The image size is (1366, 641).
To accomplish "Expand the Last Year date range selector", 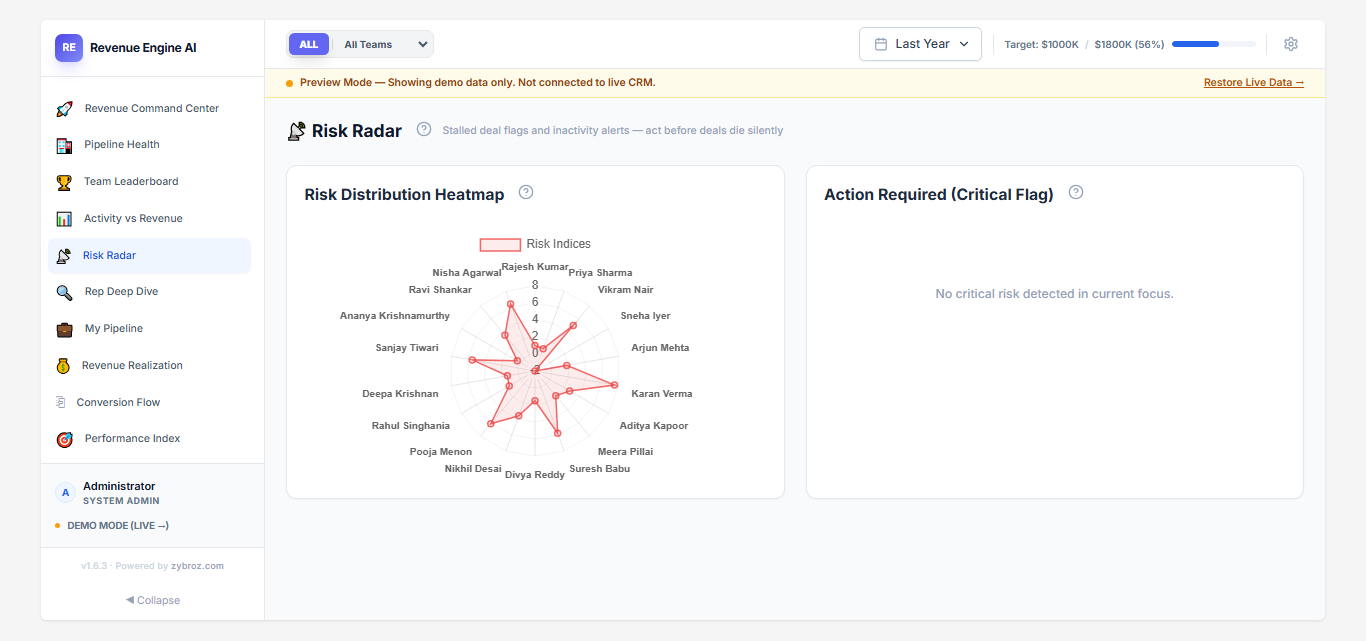I will click(919, 44).
